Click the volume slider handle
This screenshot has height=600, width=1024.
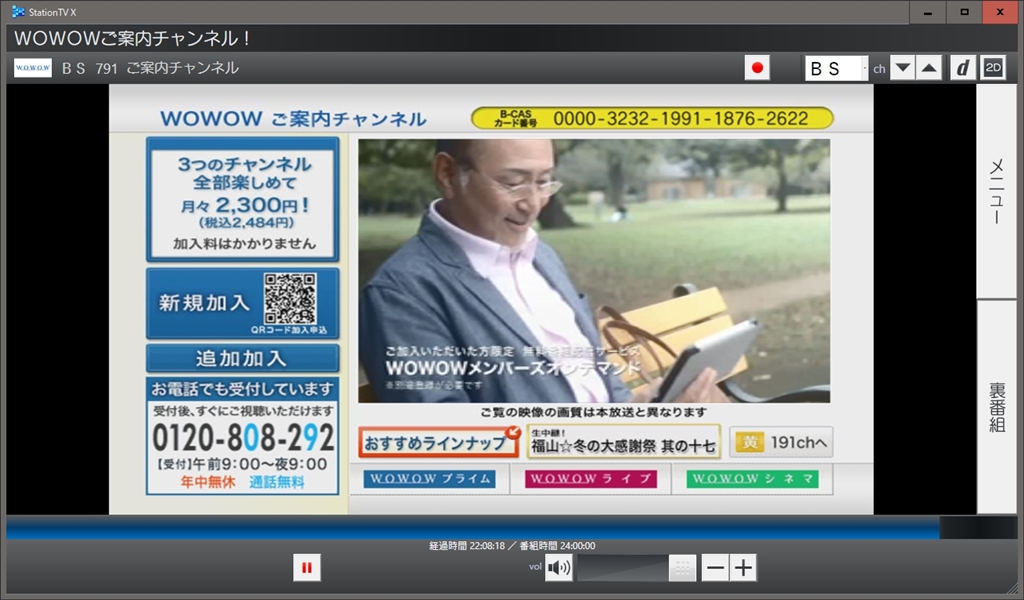[682, 568]
